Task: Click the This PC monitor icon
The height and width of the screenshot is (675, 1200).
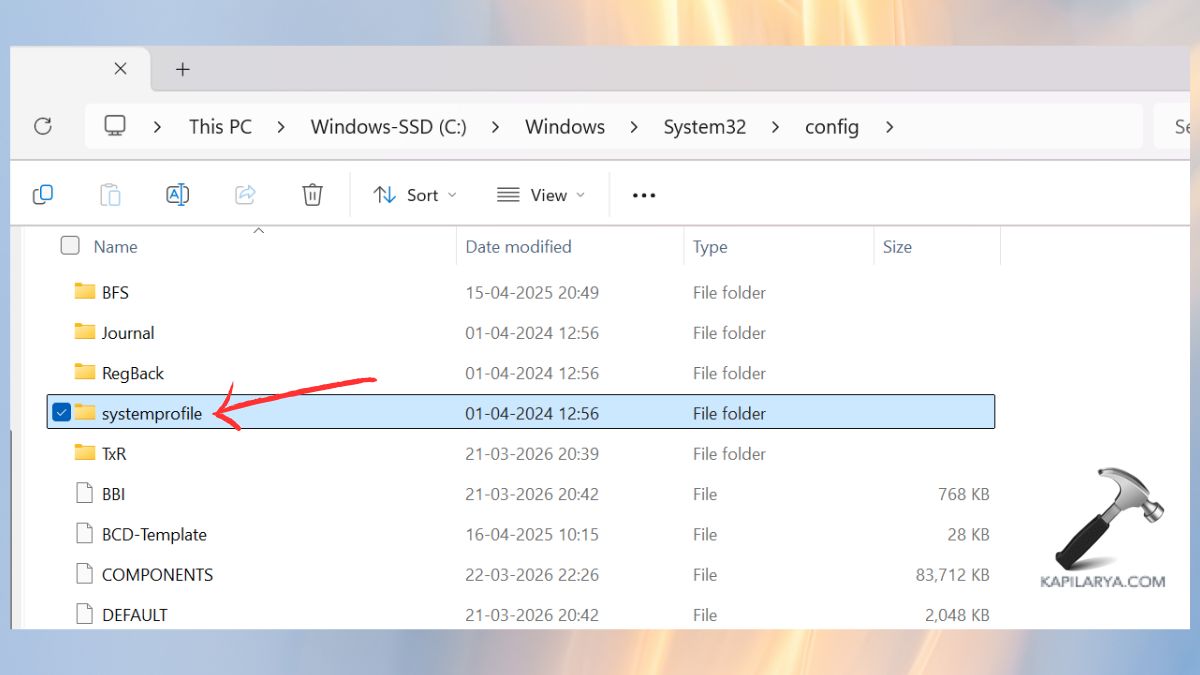Action: click(x=115, y=126)
